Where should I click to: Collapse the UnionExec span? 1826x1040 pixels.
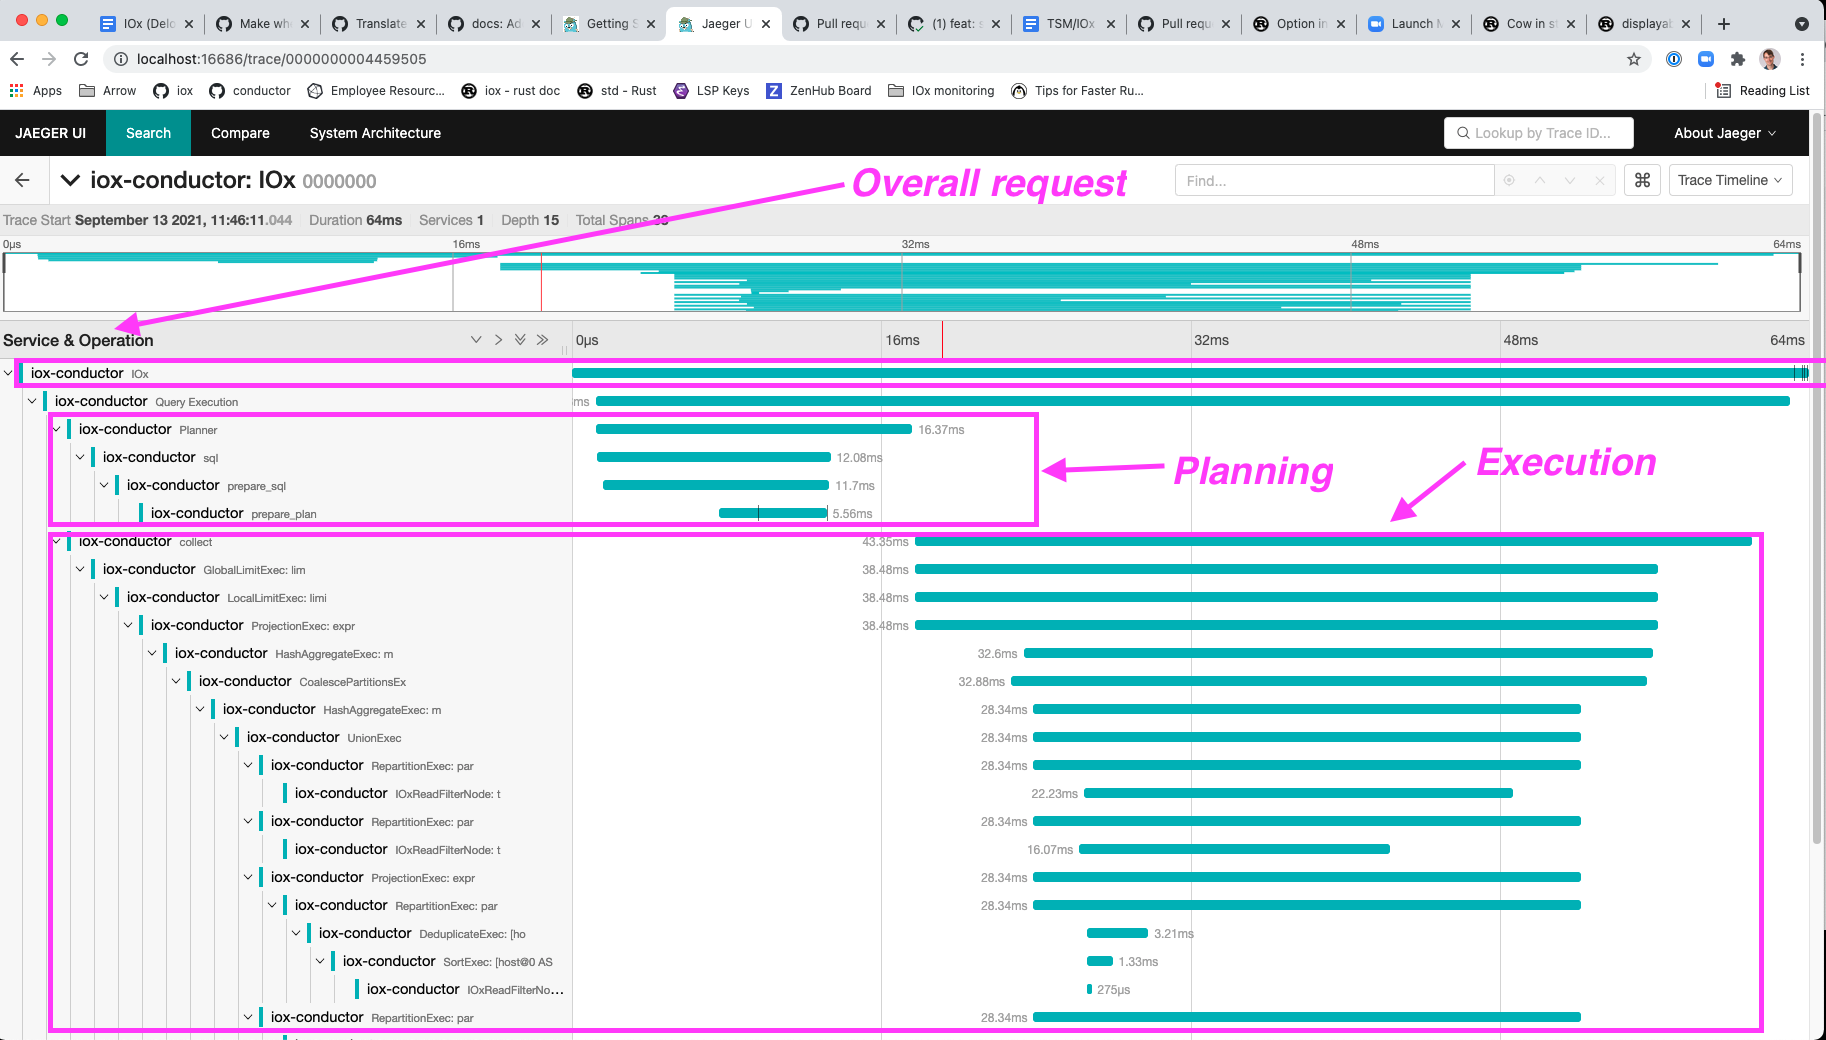tap(224, 737)
